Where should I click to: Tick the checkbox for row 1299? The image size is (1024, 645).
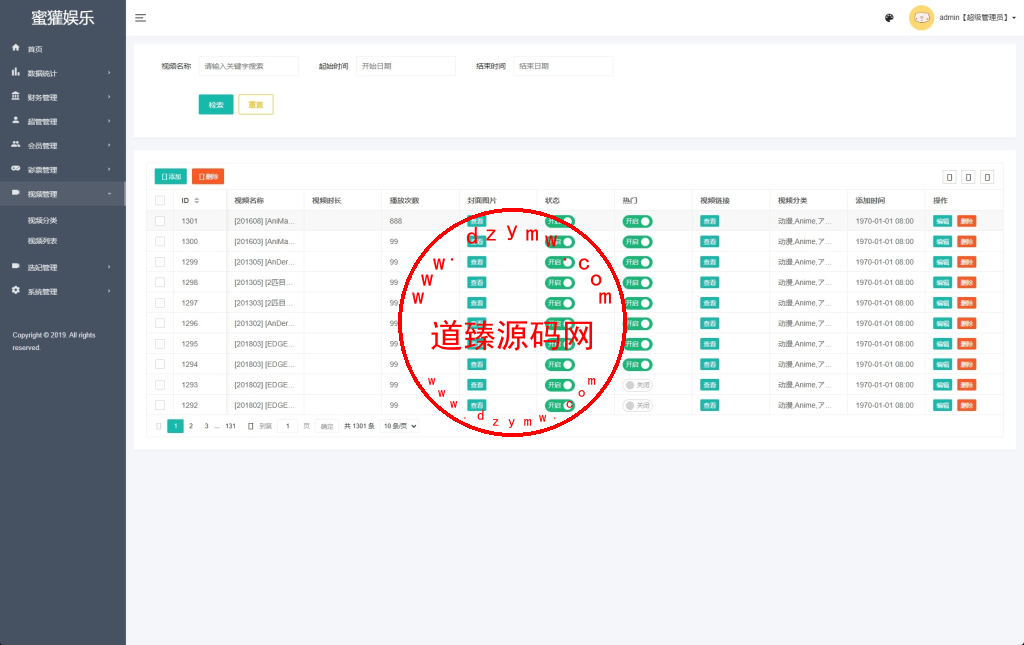pyautogui.click(x=160, y=262)
